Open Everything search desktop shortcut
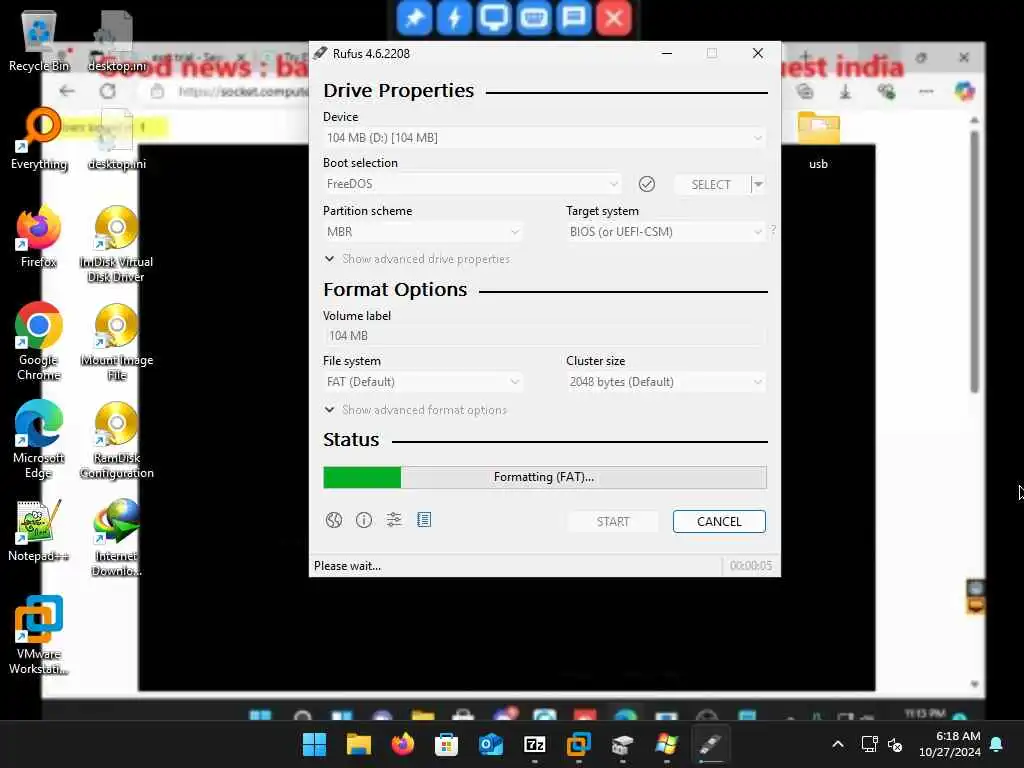The height and width of the screenshot is (768, 1024). click(39, 138)
